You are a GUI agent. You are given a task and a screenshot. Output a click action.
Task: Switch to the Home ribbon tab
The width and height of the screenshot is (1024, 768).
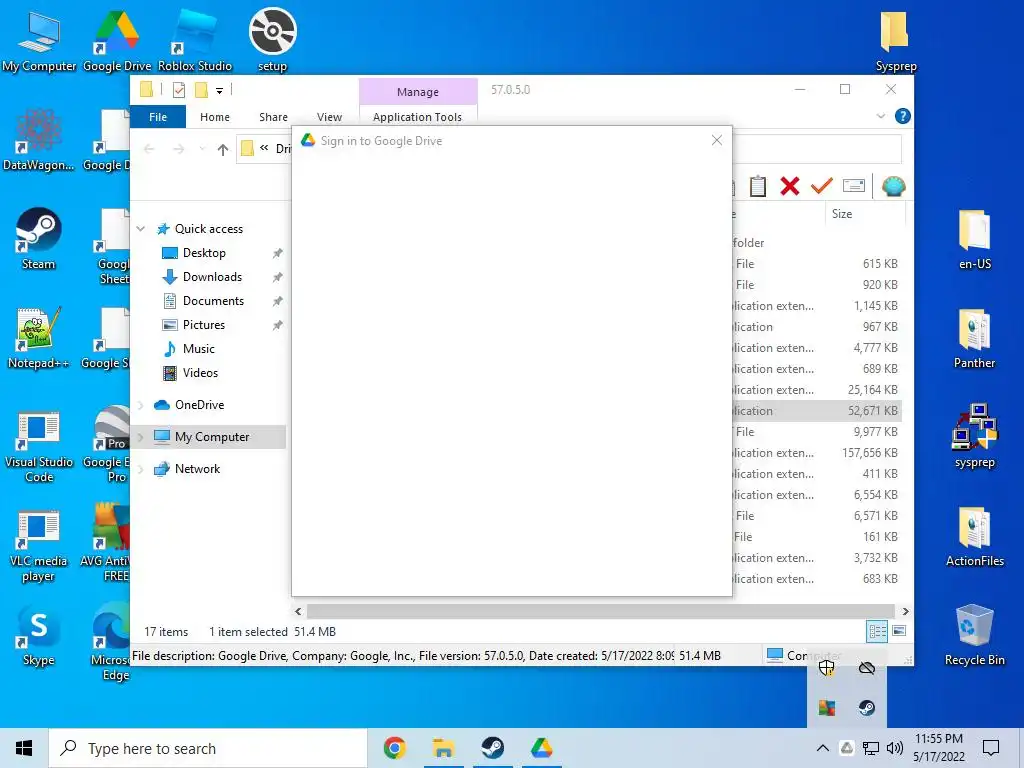215,117
